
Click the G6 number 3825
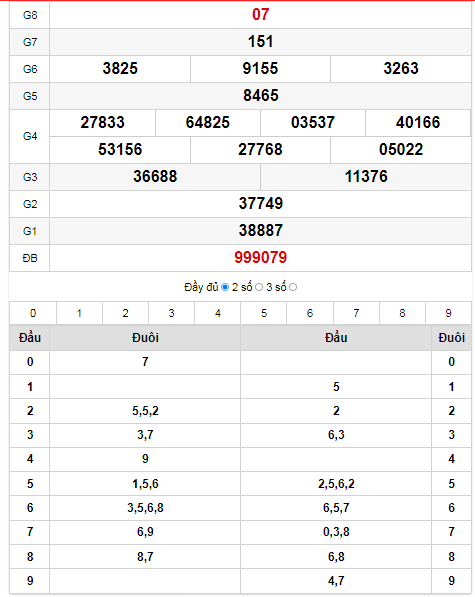pos(120,69)
